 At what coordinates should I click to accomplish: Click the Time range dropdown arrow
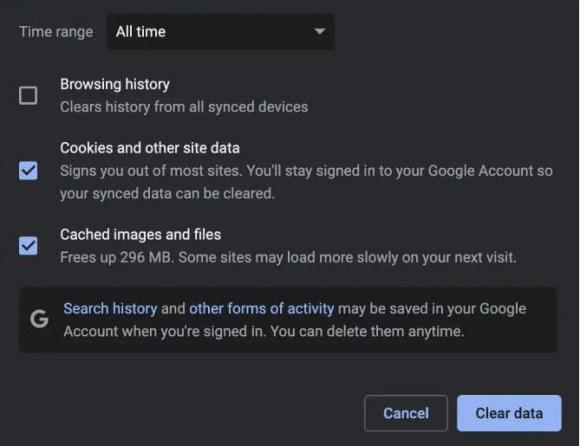pyautogui.click(x=320, y=32)
